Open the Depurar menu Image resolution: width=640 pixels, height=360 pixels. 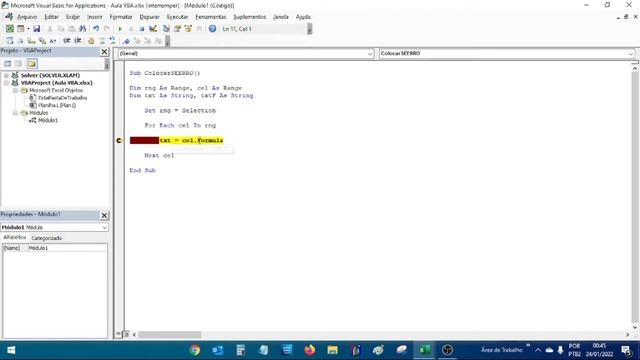coord(149,17)
